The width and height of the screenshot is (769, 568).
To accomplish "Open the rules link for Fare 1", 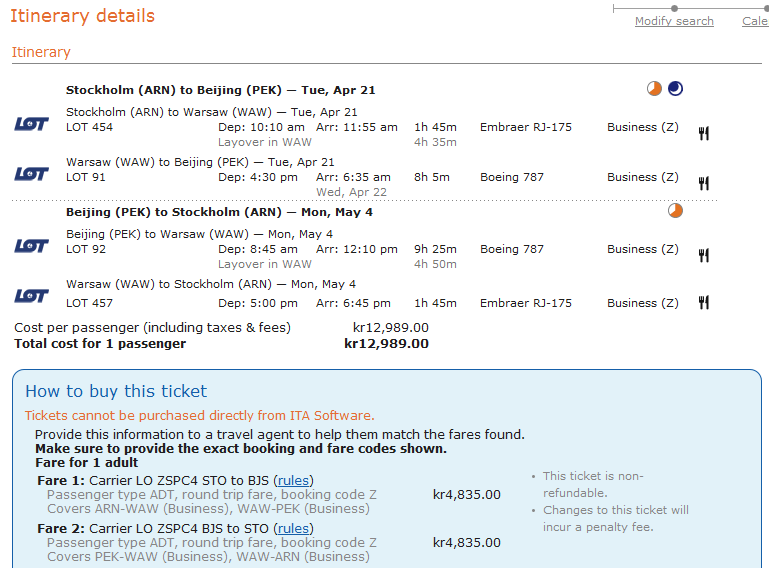I will tap(293, 480).
